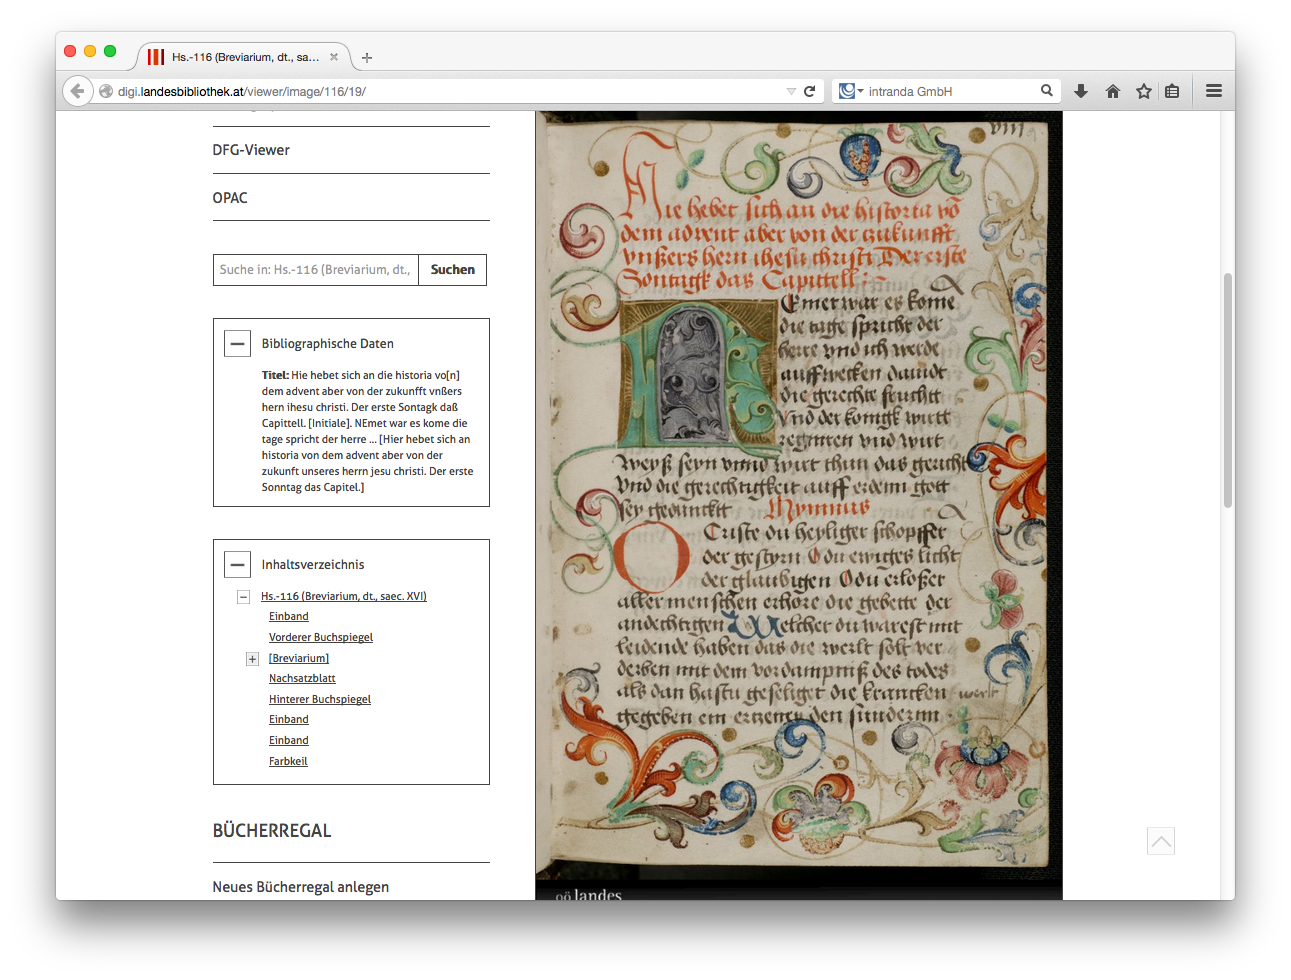Collapse the Bibliographische Daten panel
Viewport: 1291px width, 980px height.
237,343
